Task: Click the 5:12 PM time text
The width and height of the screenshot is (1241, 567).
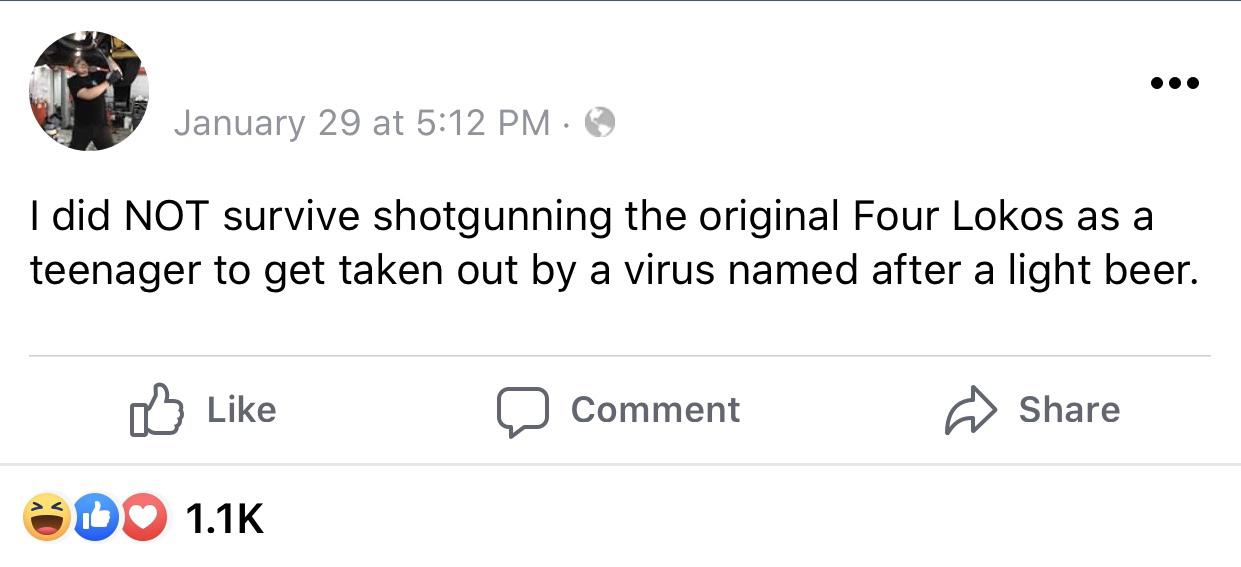Action: click(482, 123)
